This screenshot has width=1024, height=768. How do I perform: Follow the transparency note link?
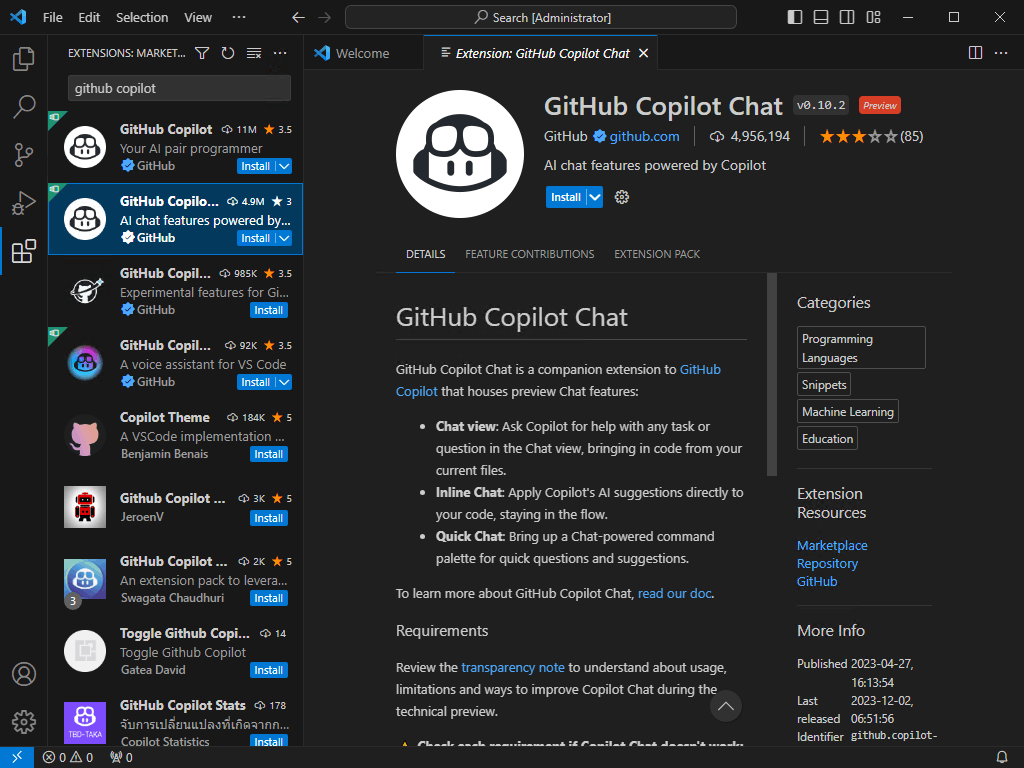coord(513,667)
